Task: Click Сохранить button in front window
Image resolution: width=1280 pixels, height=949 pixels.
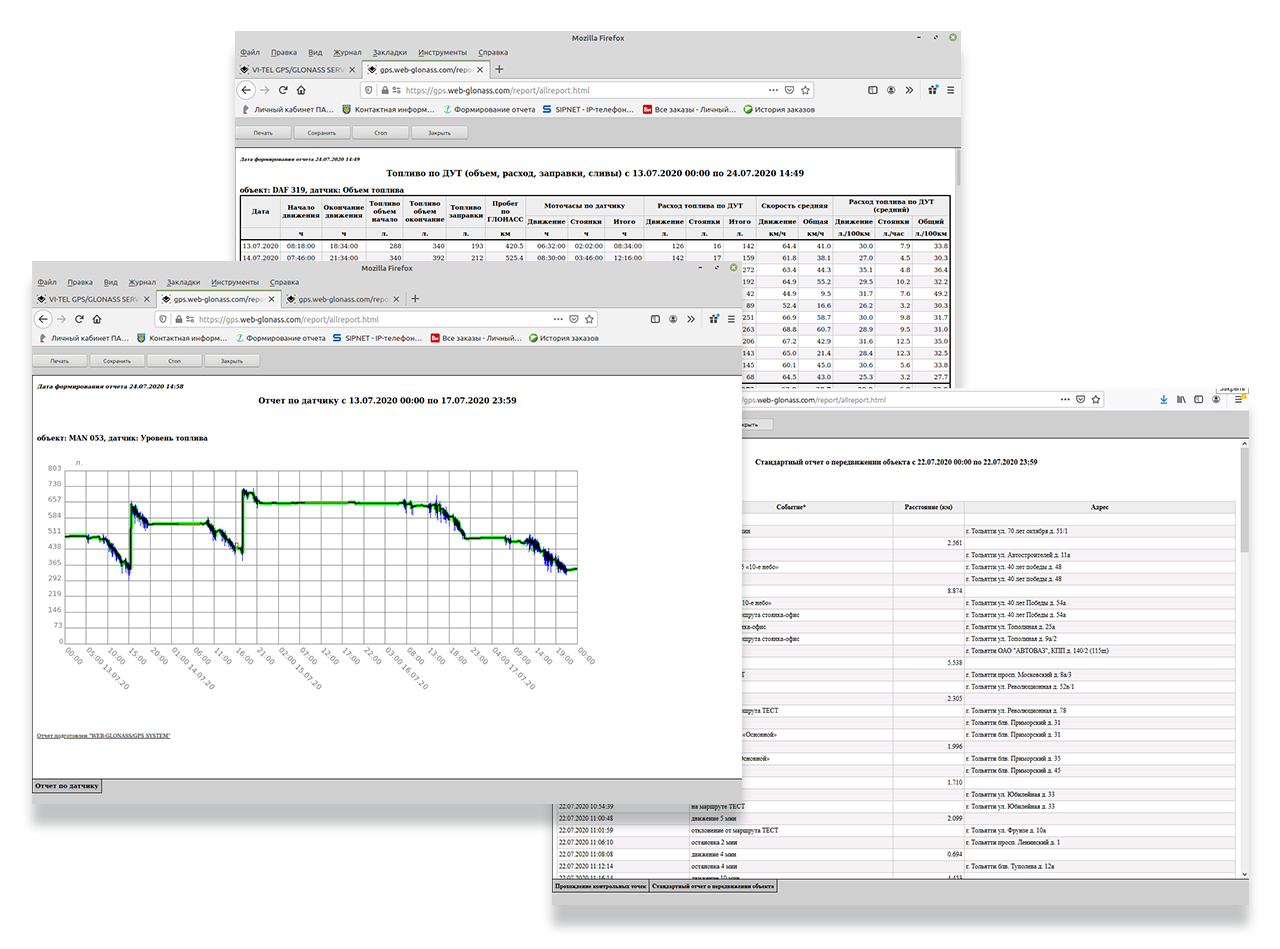Action: (x=117, y=360)
